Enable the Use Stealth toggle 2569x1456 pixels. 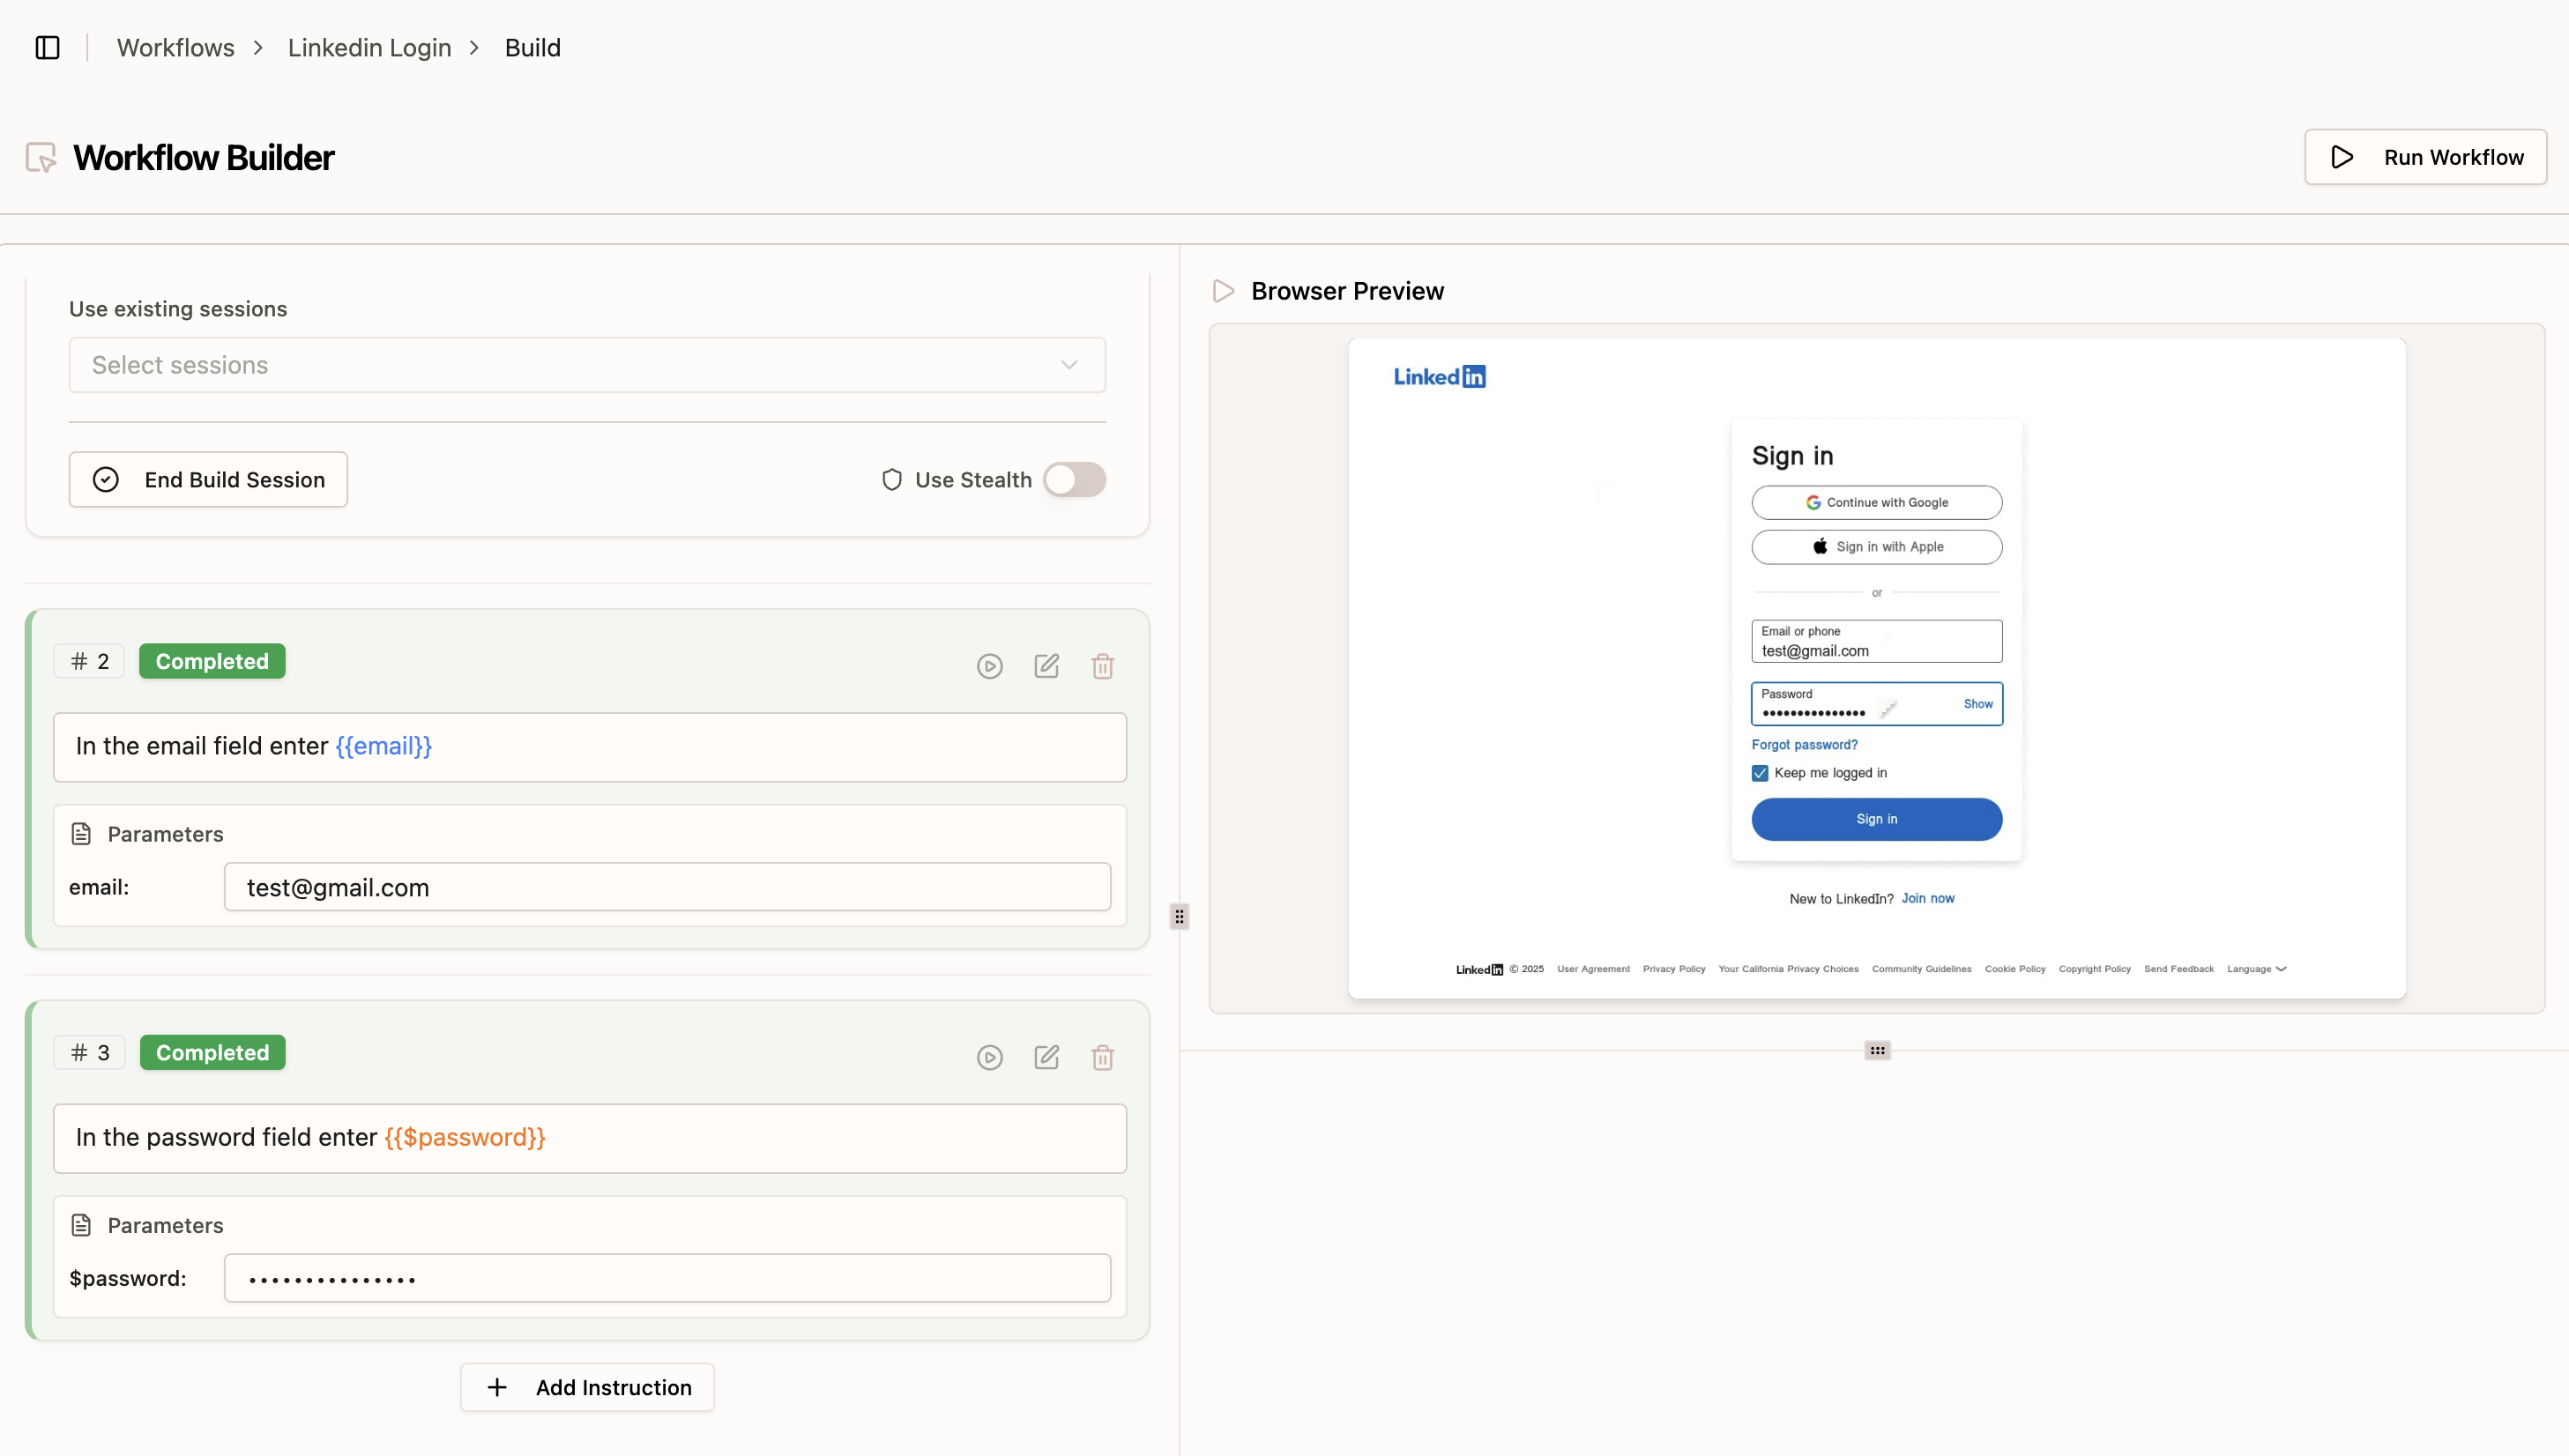(x=1075, y=480)
